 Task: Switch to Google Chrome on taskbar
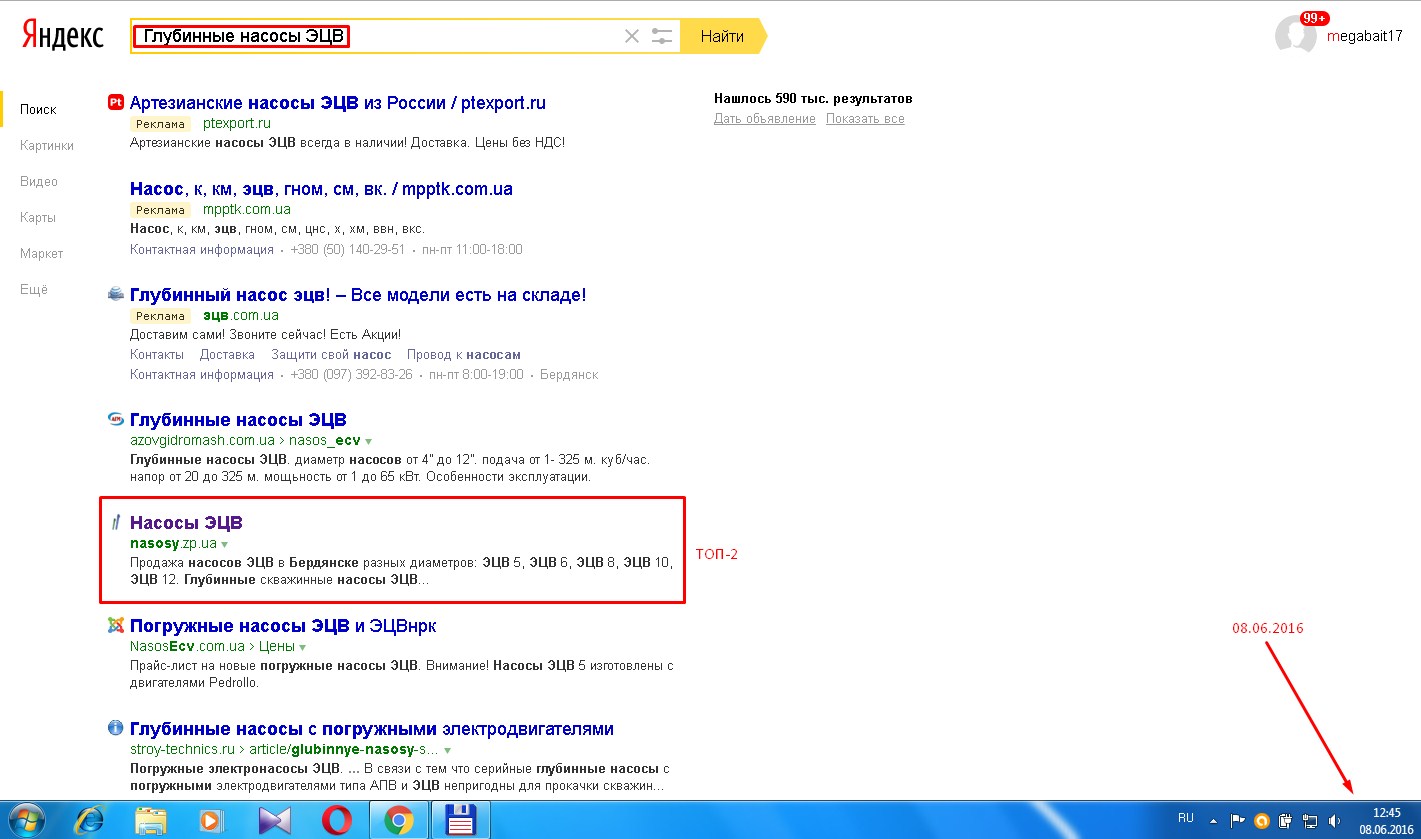[x=398, y=820]
